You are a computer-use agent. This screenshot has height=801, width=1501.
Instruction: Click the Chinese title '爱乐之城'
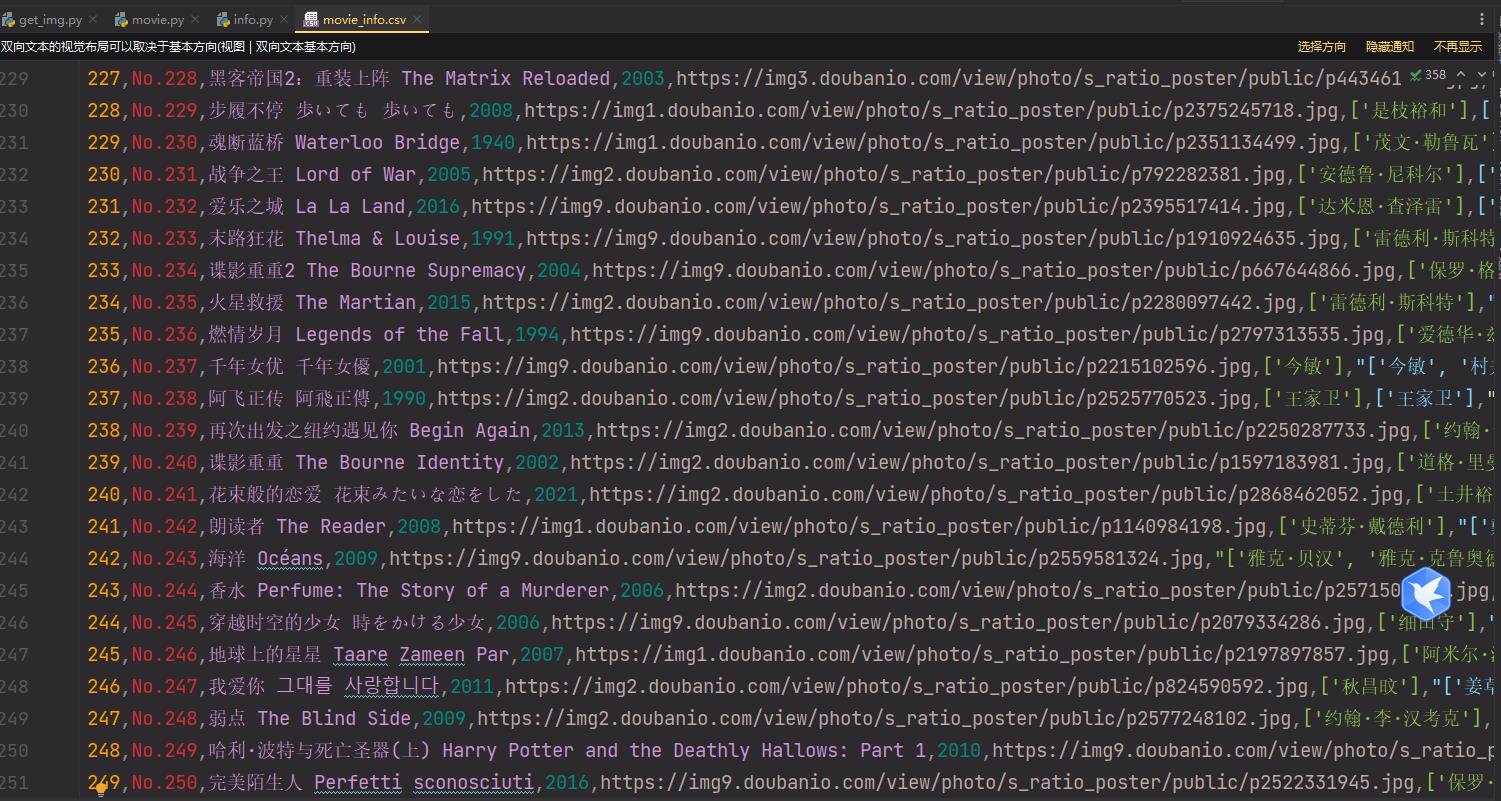(246, 206)
